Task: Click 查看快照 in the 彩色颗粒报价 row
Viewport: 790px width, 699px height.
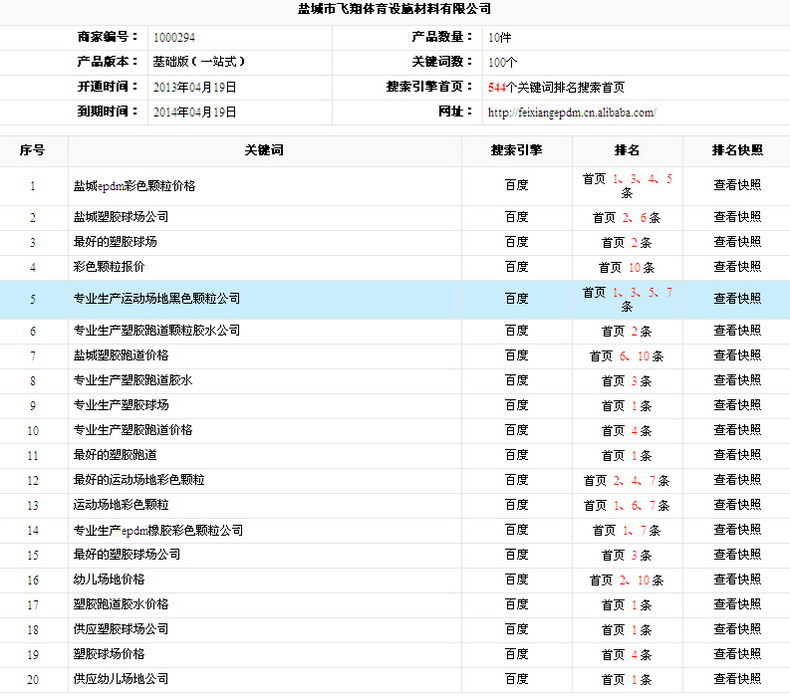Action: point(737,267)
